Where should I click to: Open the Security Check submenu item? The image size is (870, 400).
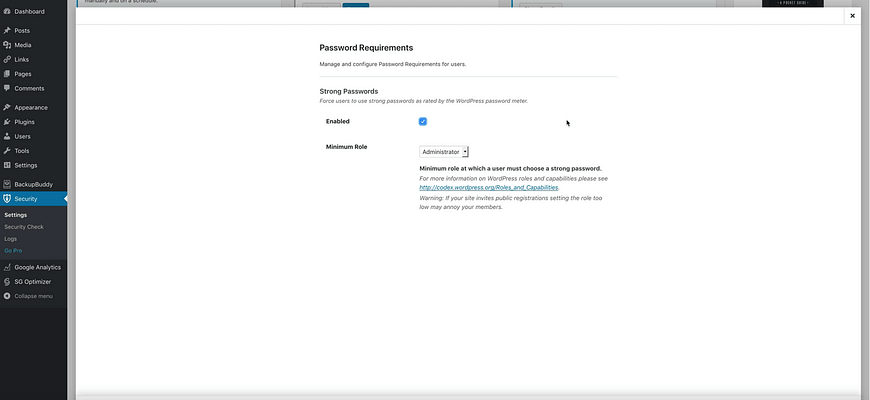(24, 227)
